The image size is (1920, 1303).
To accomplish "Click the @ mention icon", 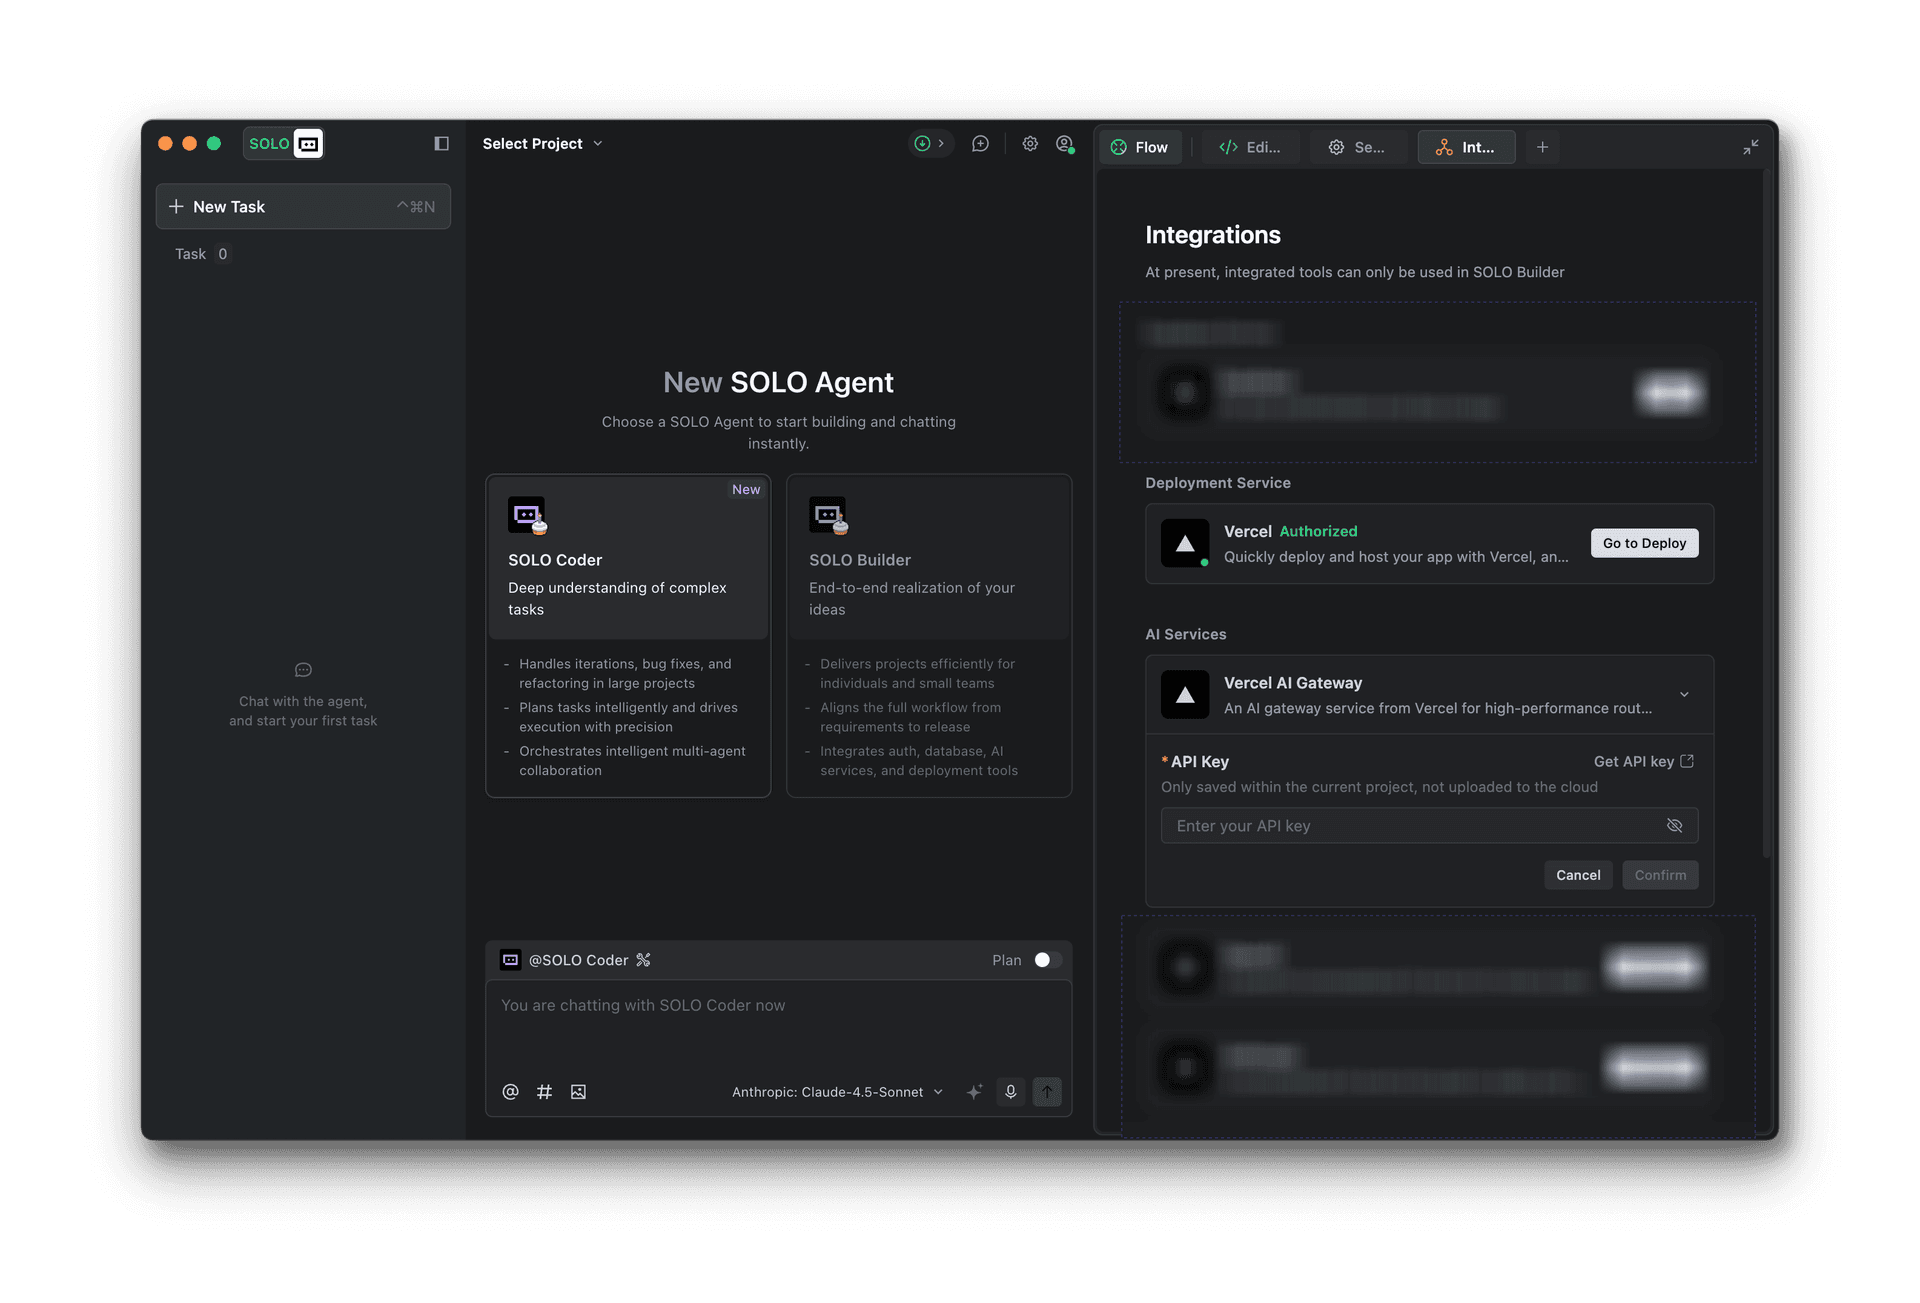I will [510, 1092].
